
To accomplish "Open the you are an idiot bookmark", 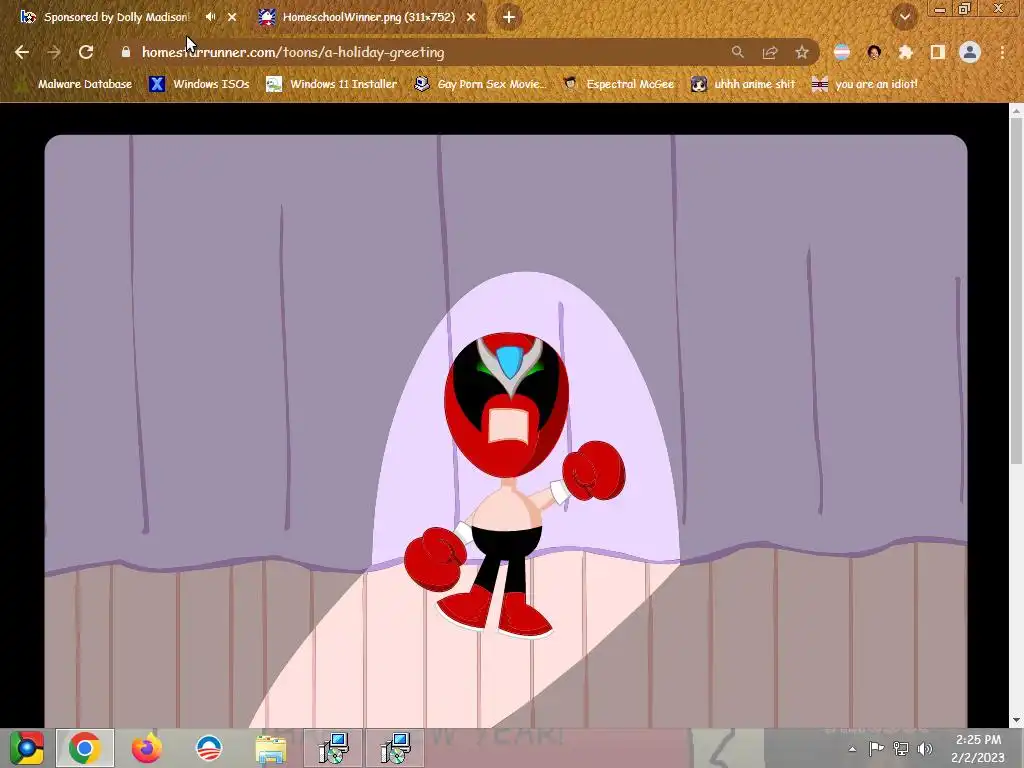I will (x=865, y=84).
